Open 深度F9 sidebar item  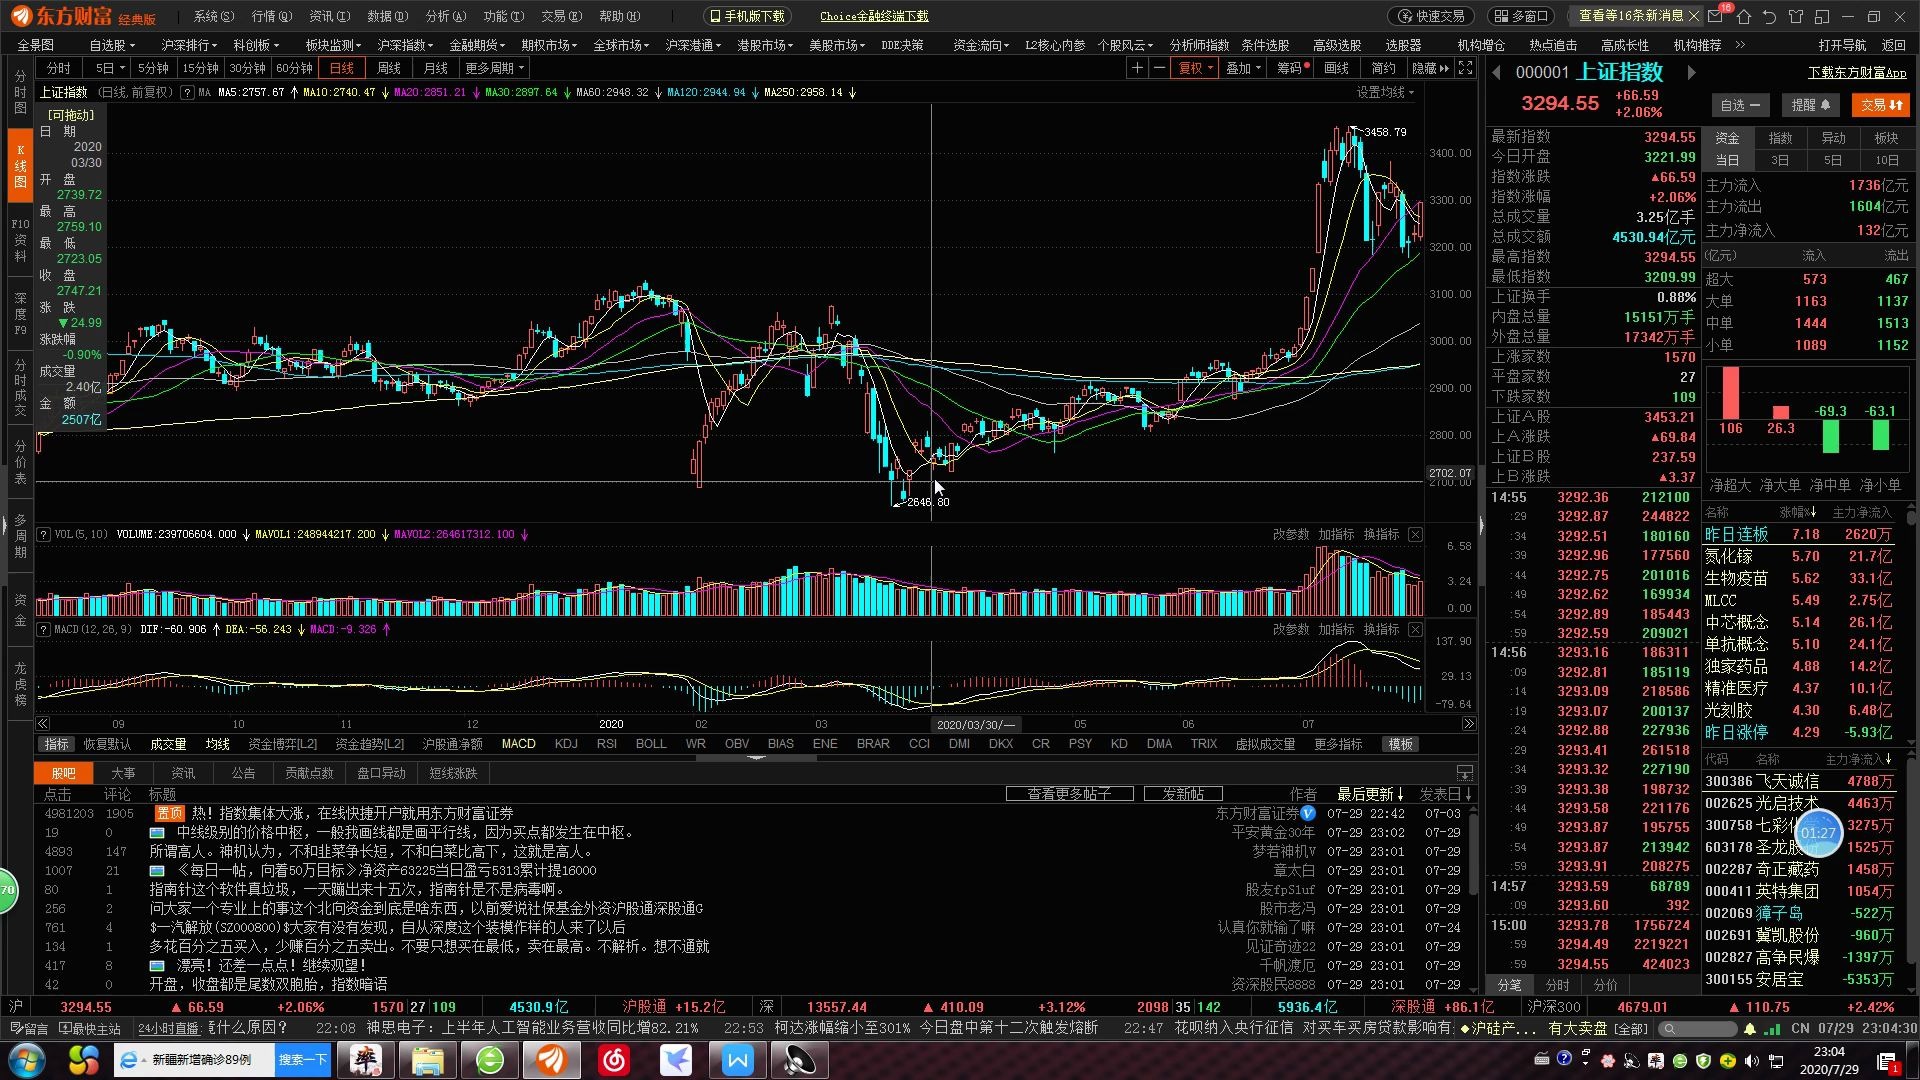(20, 314)
